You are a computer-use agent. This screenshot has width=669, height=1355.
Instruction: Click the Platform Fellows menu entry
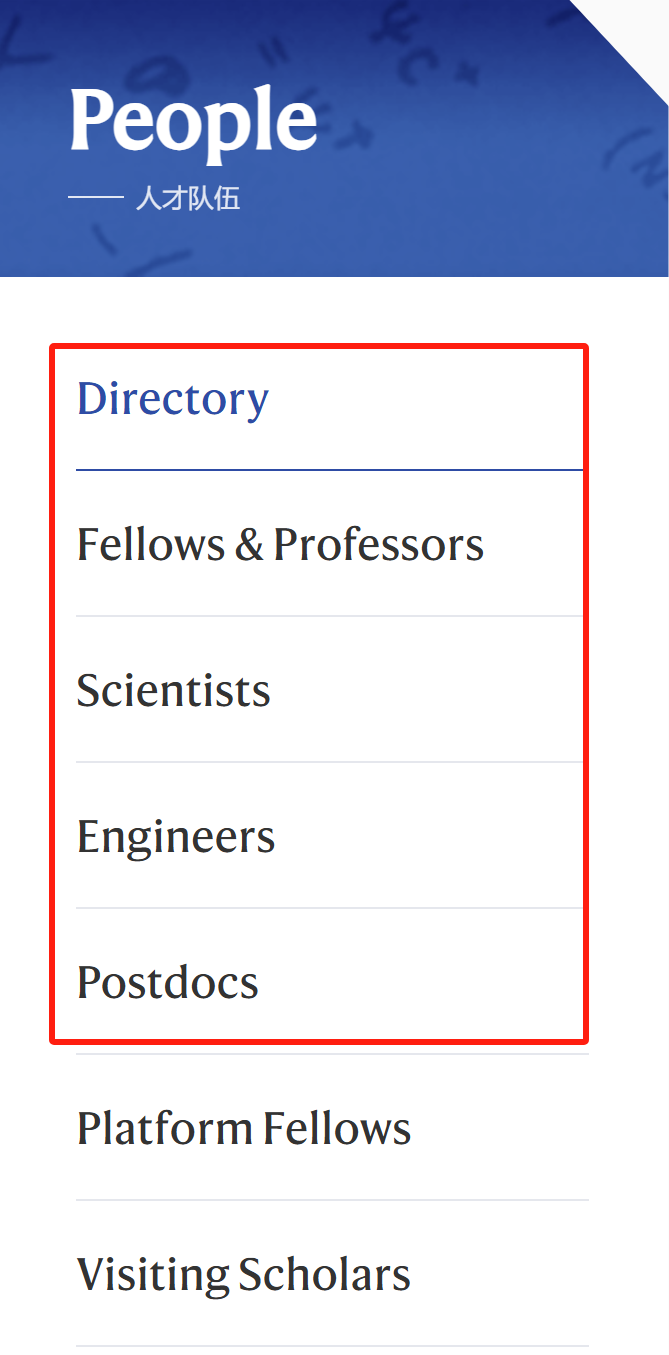(244, 1129)
